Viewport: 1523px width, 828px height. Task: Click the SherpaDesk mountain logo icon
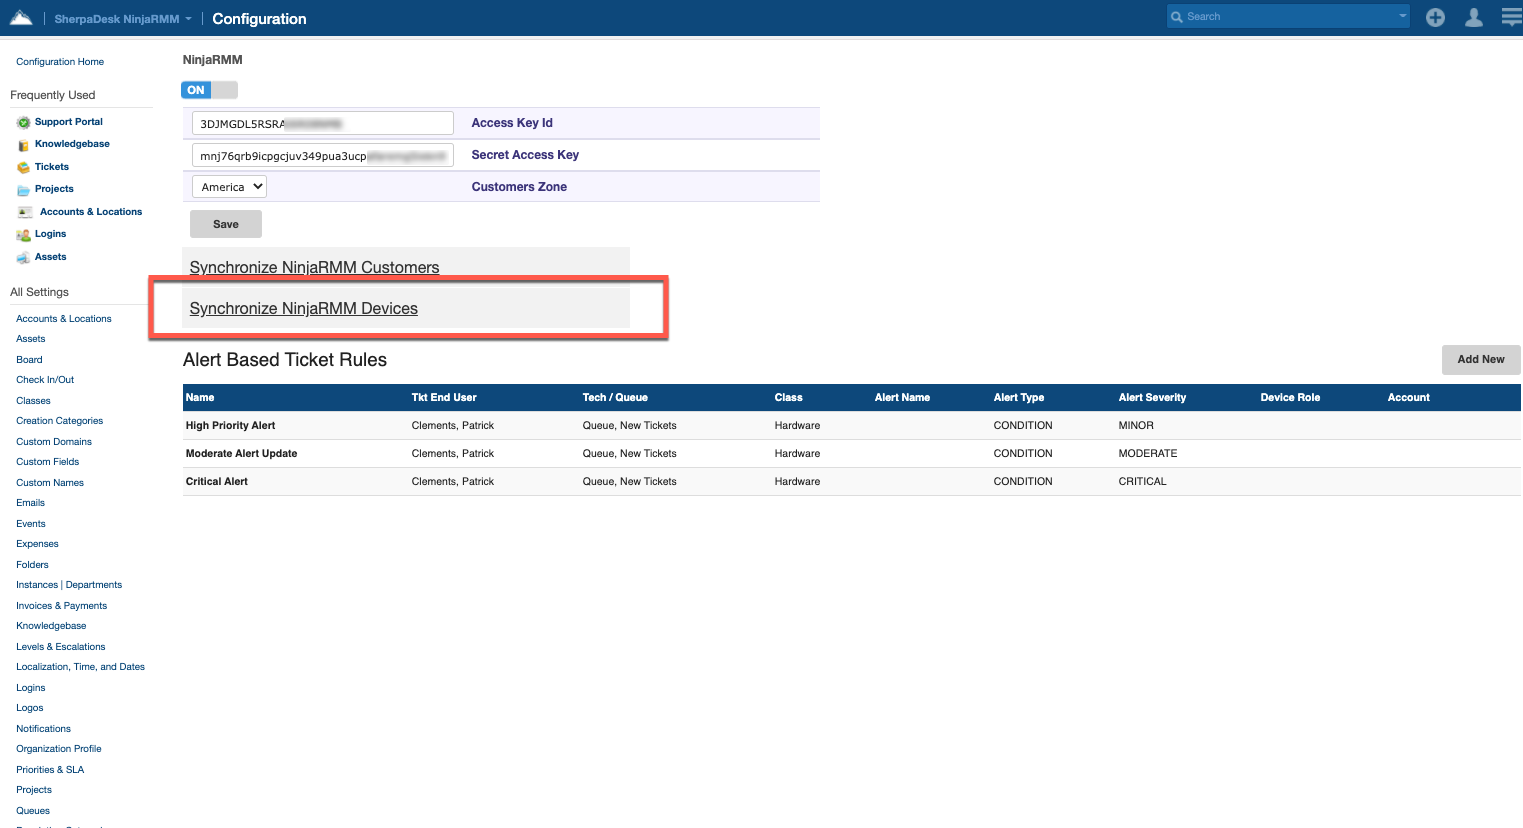pyautogui.click(x=21, y=18)
